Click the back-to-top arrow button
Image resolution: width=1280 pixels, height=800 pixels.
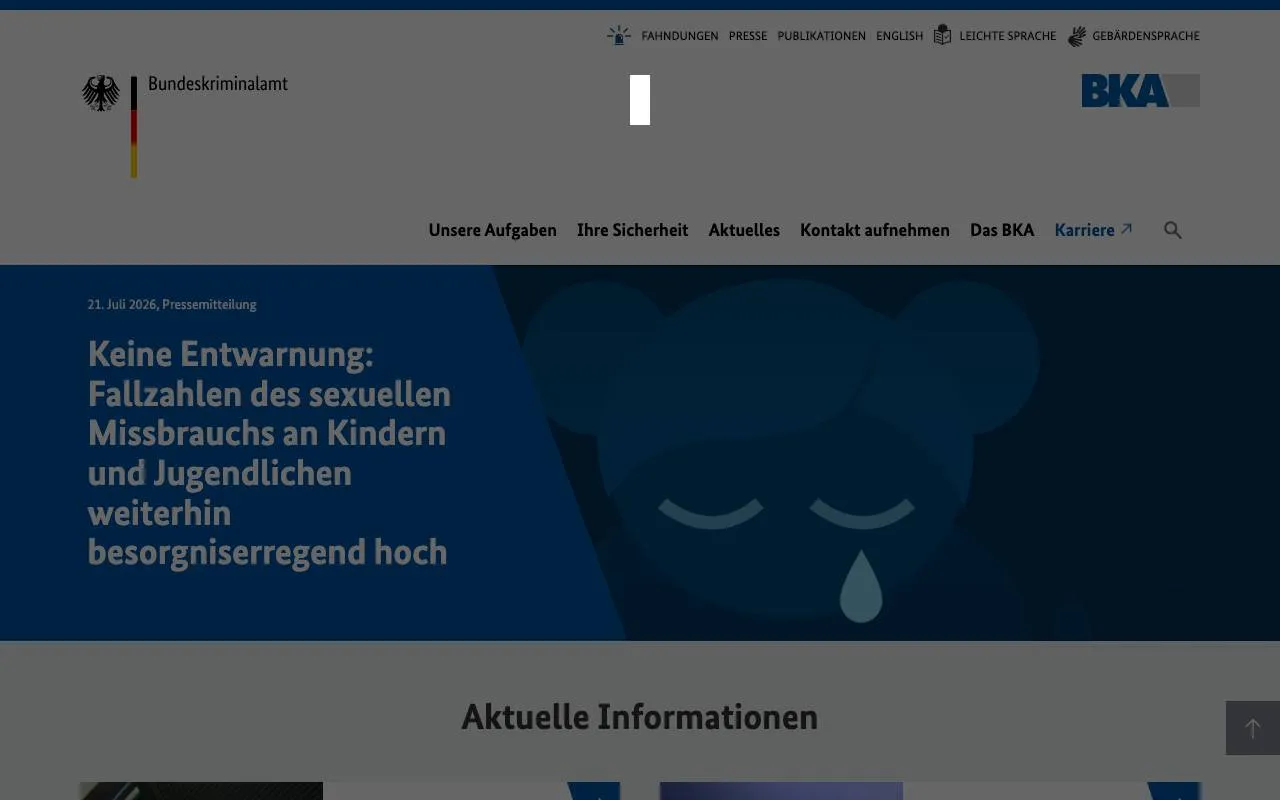coord(1253,728)
